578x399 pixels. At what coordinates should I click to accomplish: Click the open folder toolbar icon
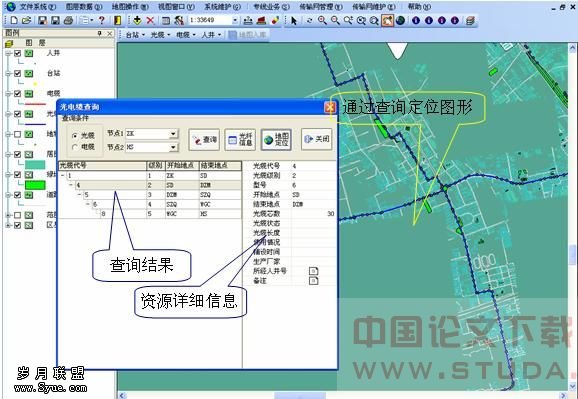(27, 20)
